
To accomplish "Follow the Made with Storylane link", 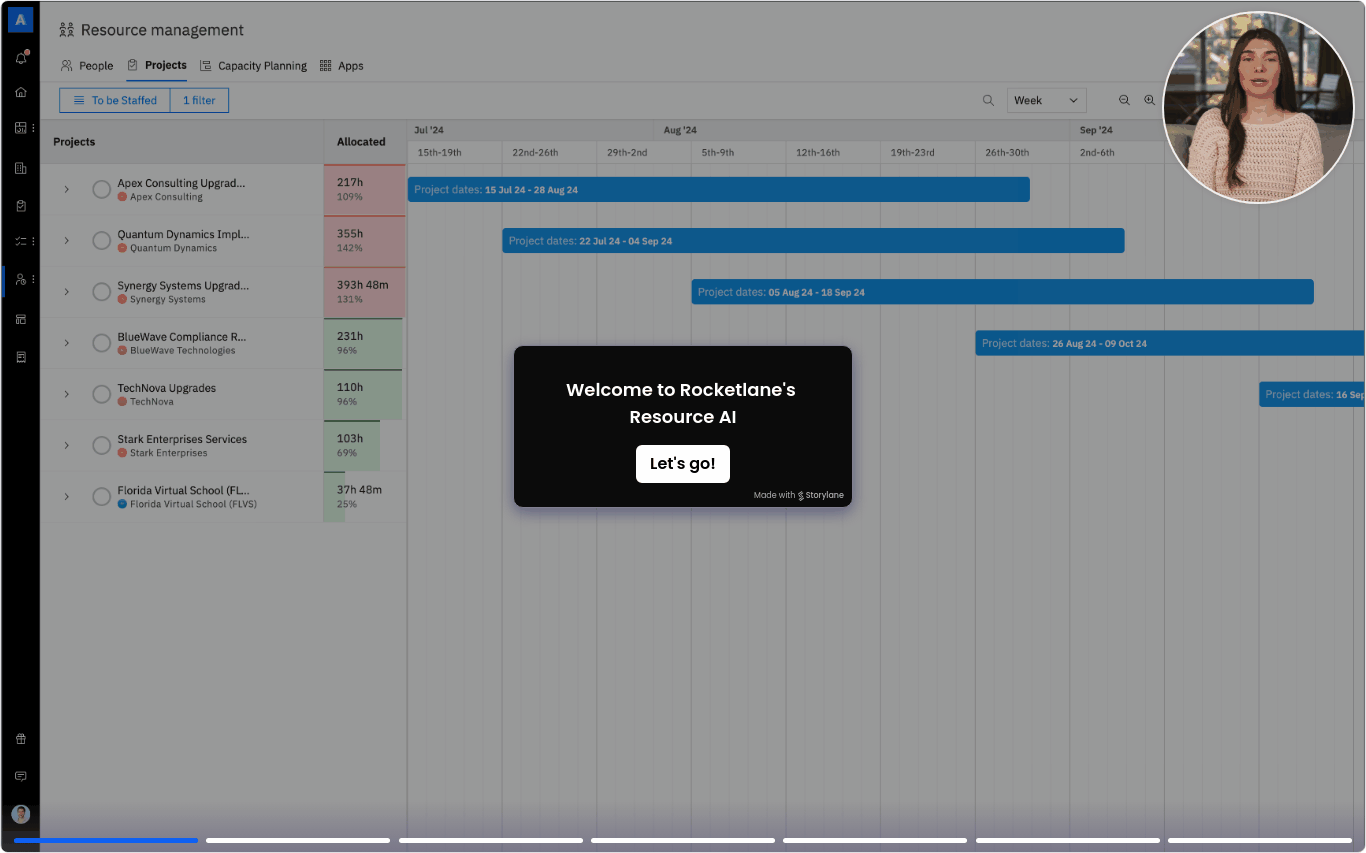I will pyautogui.click(x=799, y=495).
